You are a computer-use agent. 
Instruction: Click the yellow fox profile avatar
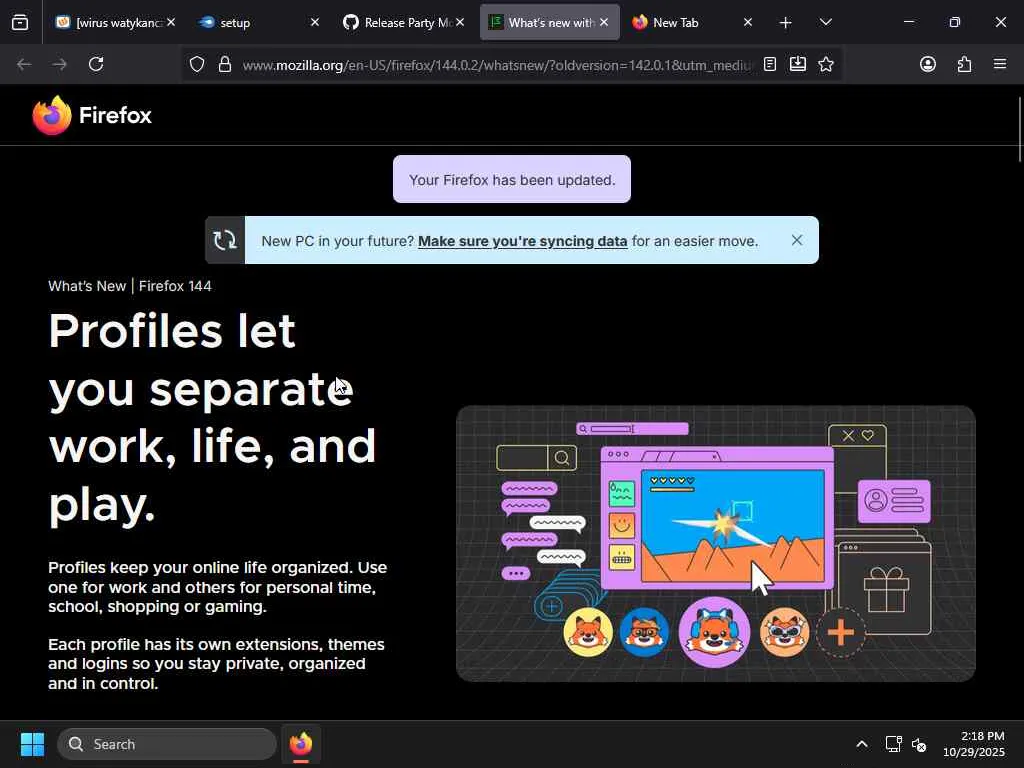point(588,632)
